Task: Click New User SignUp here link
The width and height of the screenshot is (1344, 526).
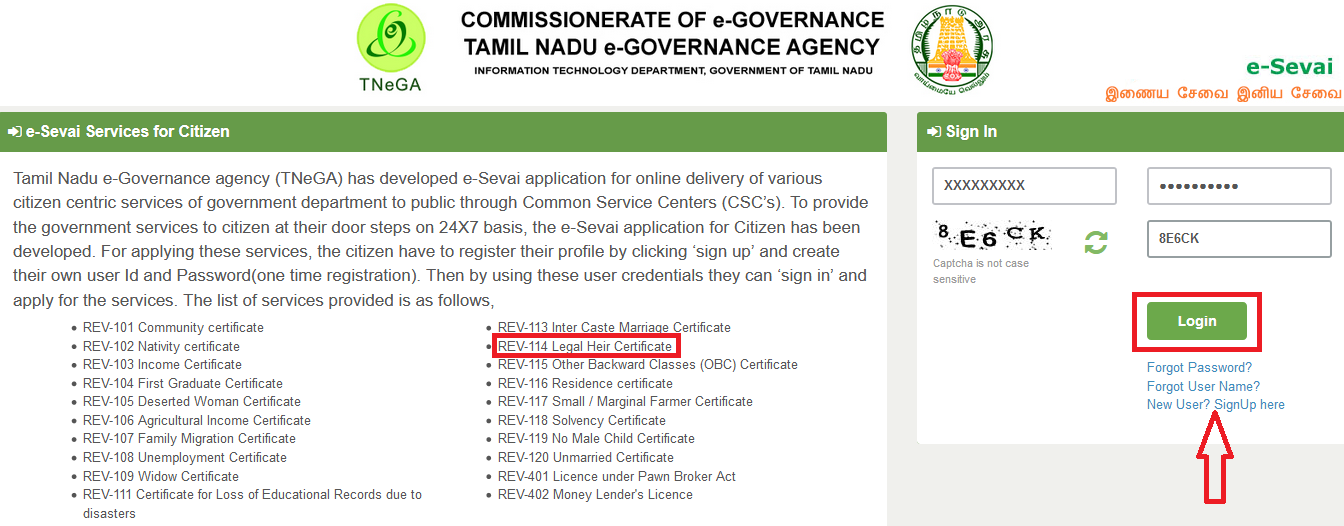Action: pos(1216,405)
